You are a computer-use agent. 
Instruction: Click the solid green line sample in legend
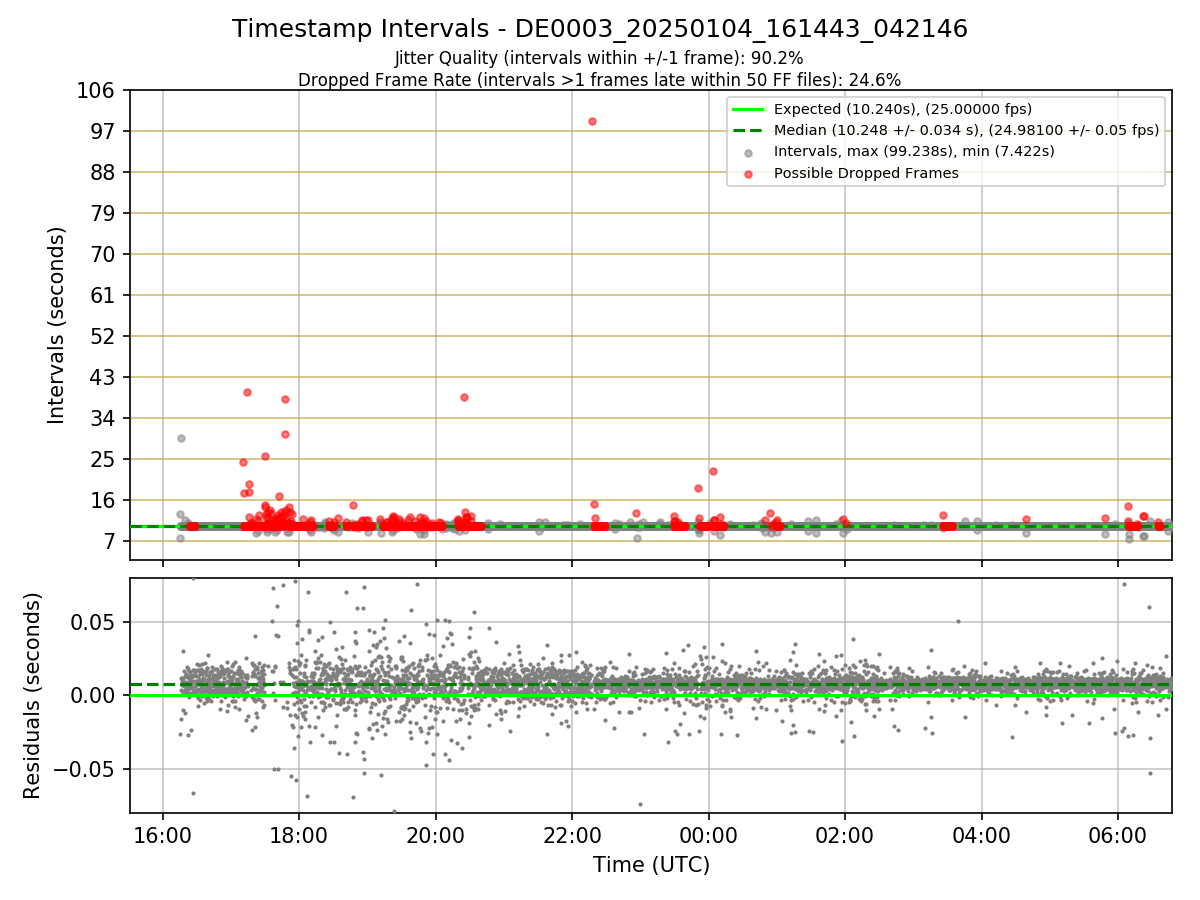tap(749, 109)
